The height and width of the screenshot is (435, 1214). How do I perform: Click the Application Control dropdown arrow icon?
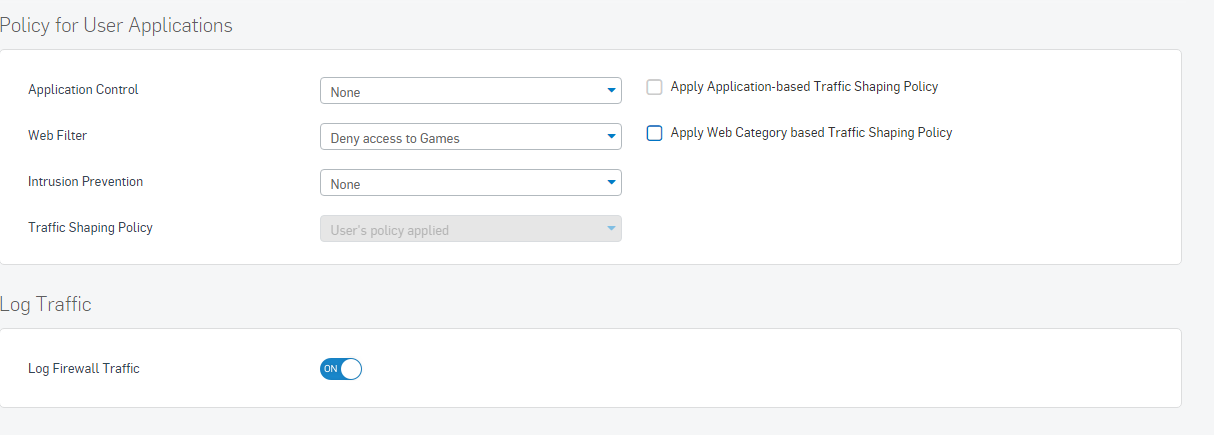[611, 91]
